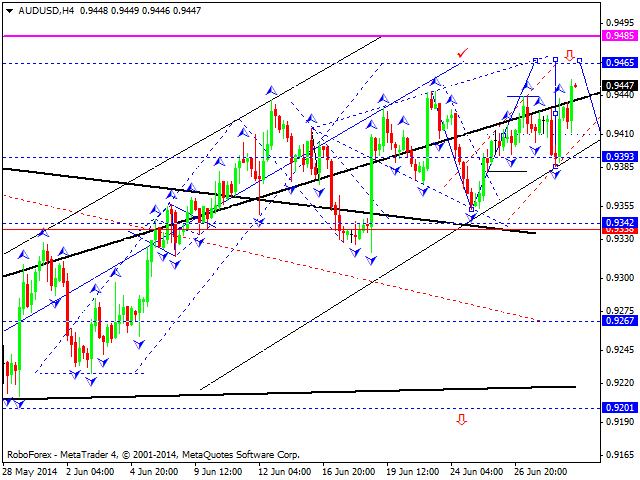
Task: Click the 26 Jun 20:00 time axis label
Action: pos(540,471)
